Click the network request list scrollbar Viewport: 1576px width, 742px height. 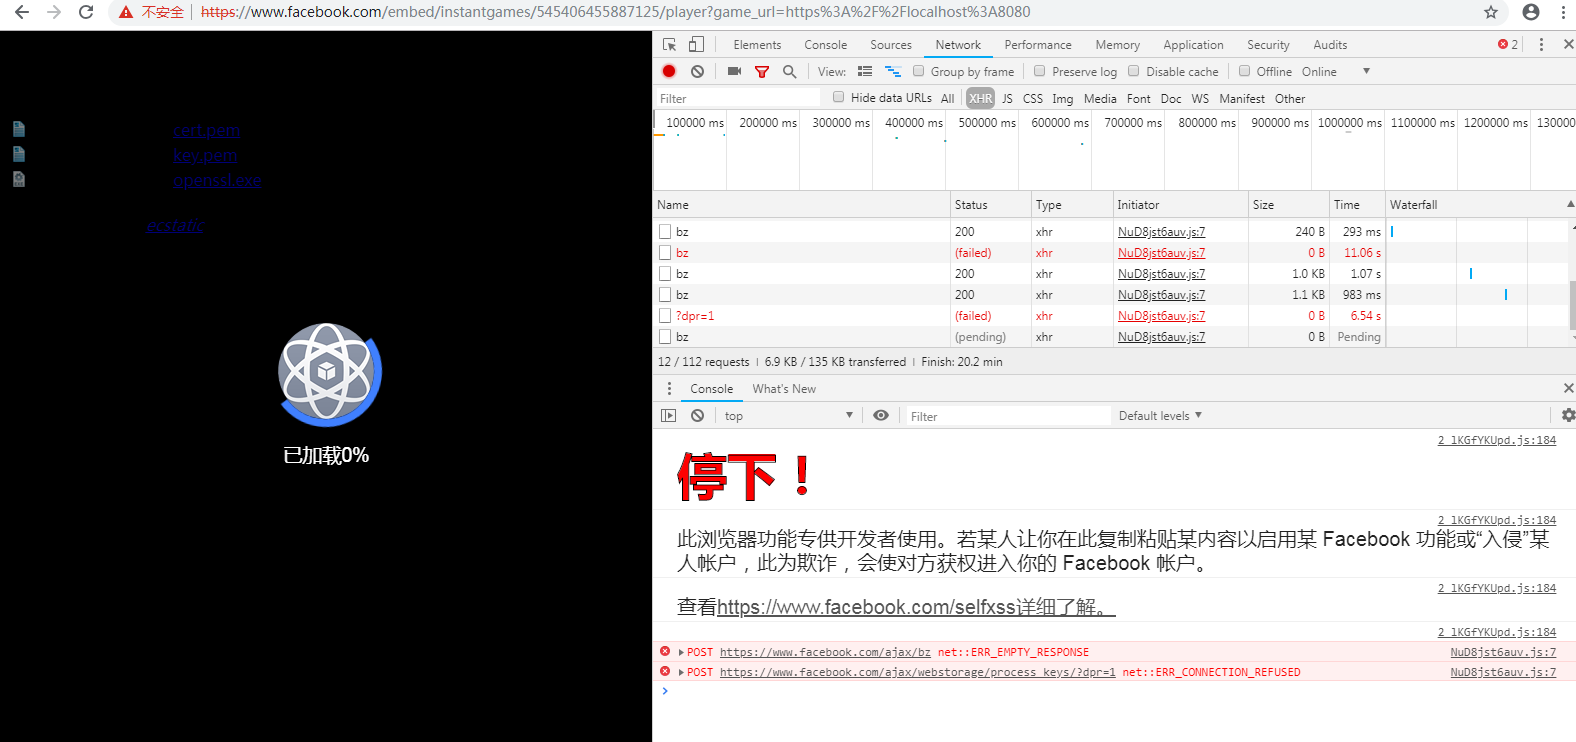point(1571,305)
